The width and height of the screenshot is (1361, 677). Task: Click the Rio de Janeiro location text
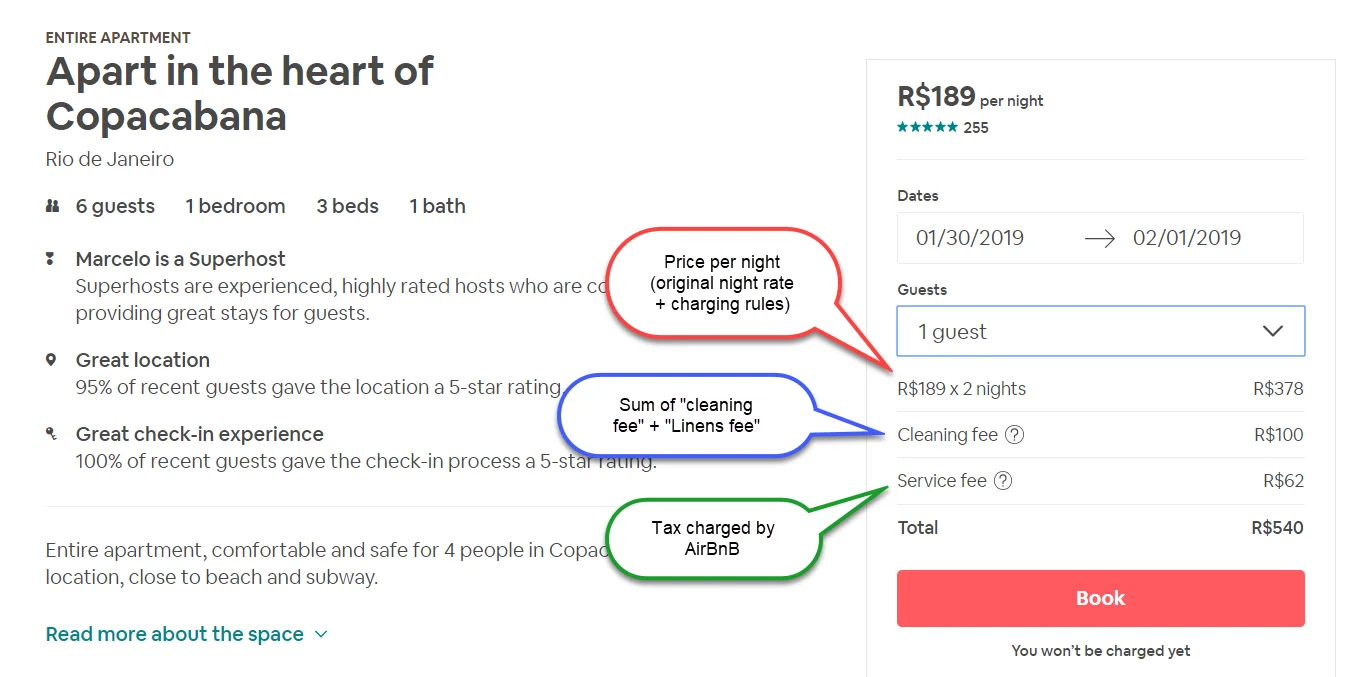(x=110, y=159)
